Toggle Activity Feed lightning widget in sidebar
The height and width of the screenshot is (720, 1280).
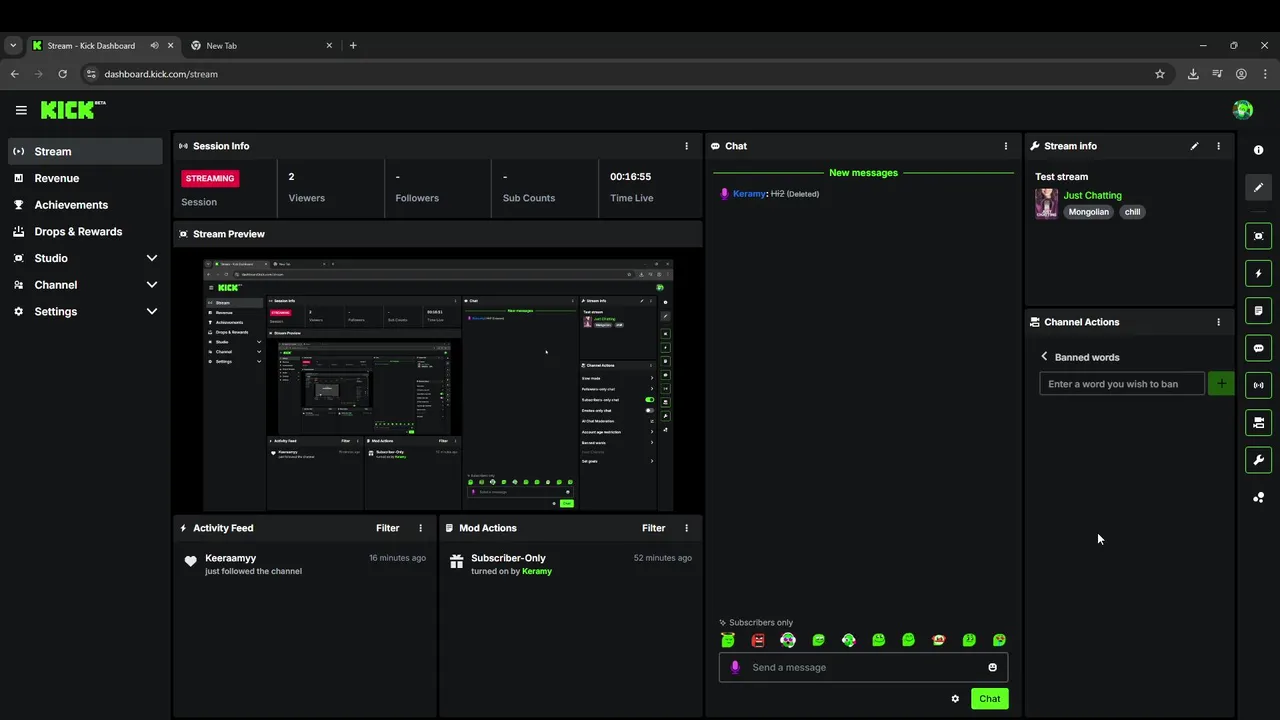1258,273
